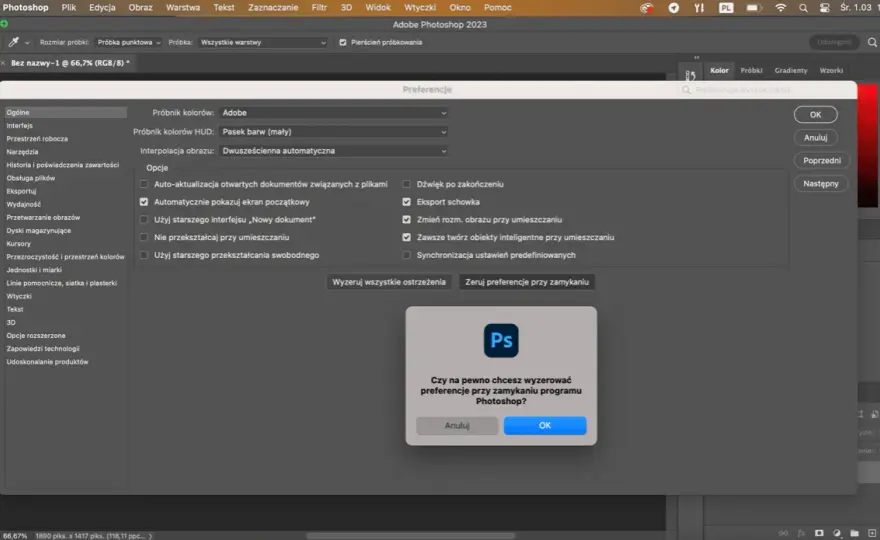Image resolution: width=880 pixels, height=540 pixels.
Task: Click Zeruj preferencje przy zamykaniu button
Action: coord(527,282)
